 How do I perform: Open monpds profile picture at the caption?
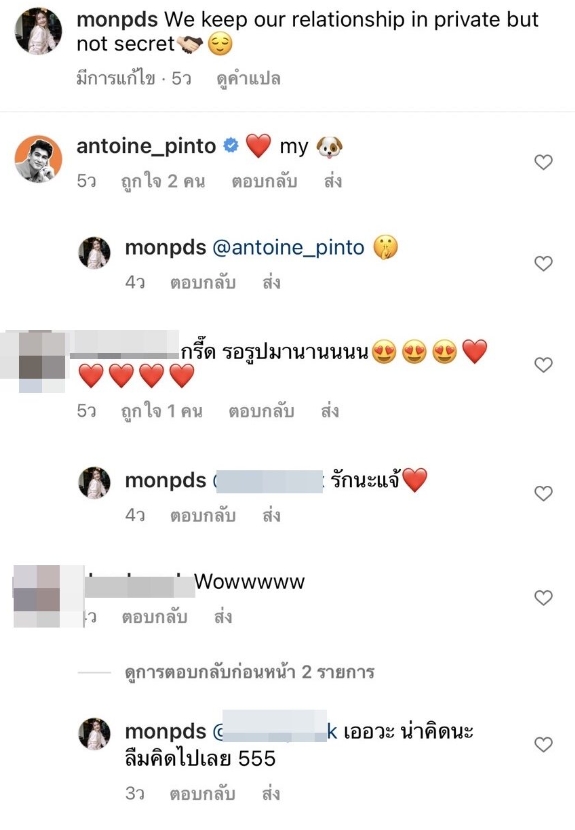(38, 31)
